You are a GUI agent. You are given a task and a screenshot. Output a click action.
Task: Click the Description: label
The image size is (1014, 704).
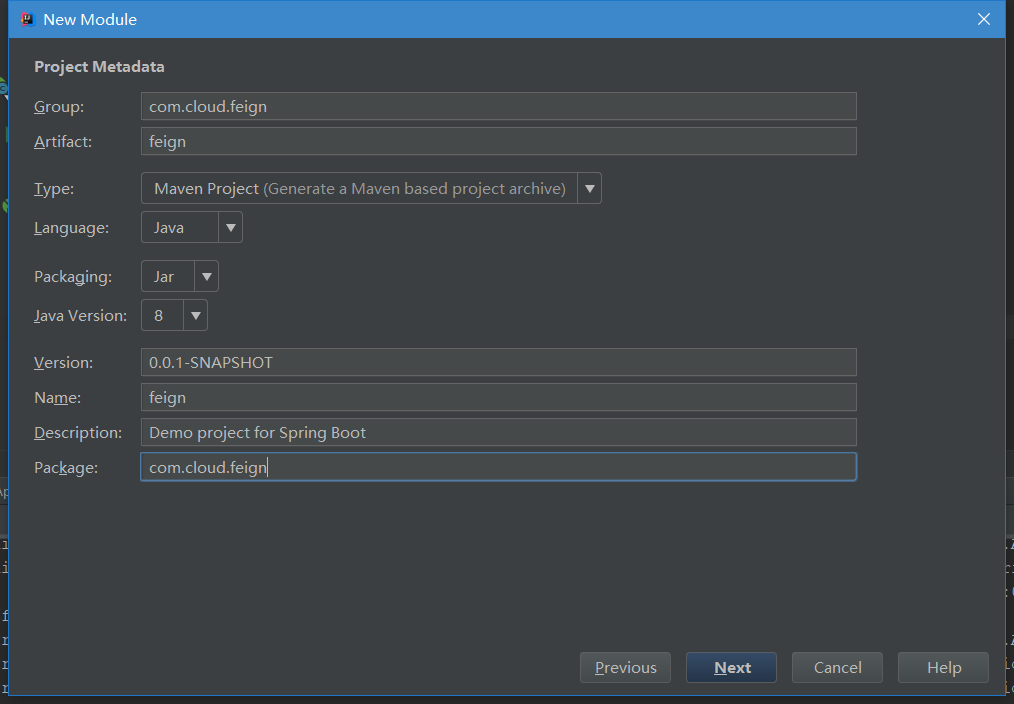[x=78, y=432]
